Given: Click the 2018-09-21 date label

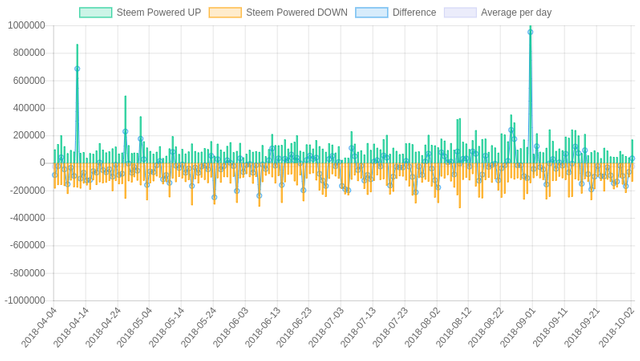Looking at the screenshot, I should (x=582, y=328).
